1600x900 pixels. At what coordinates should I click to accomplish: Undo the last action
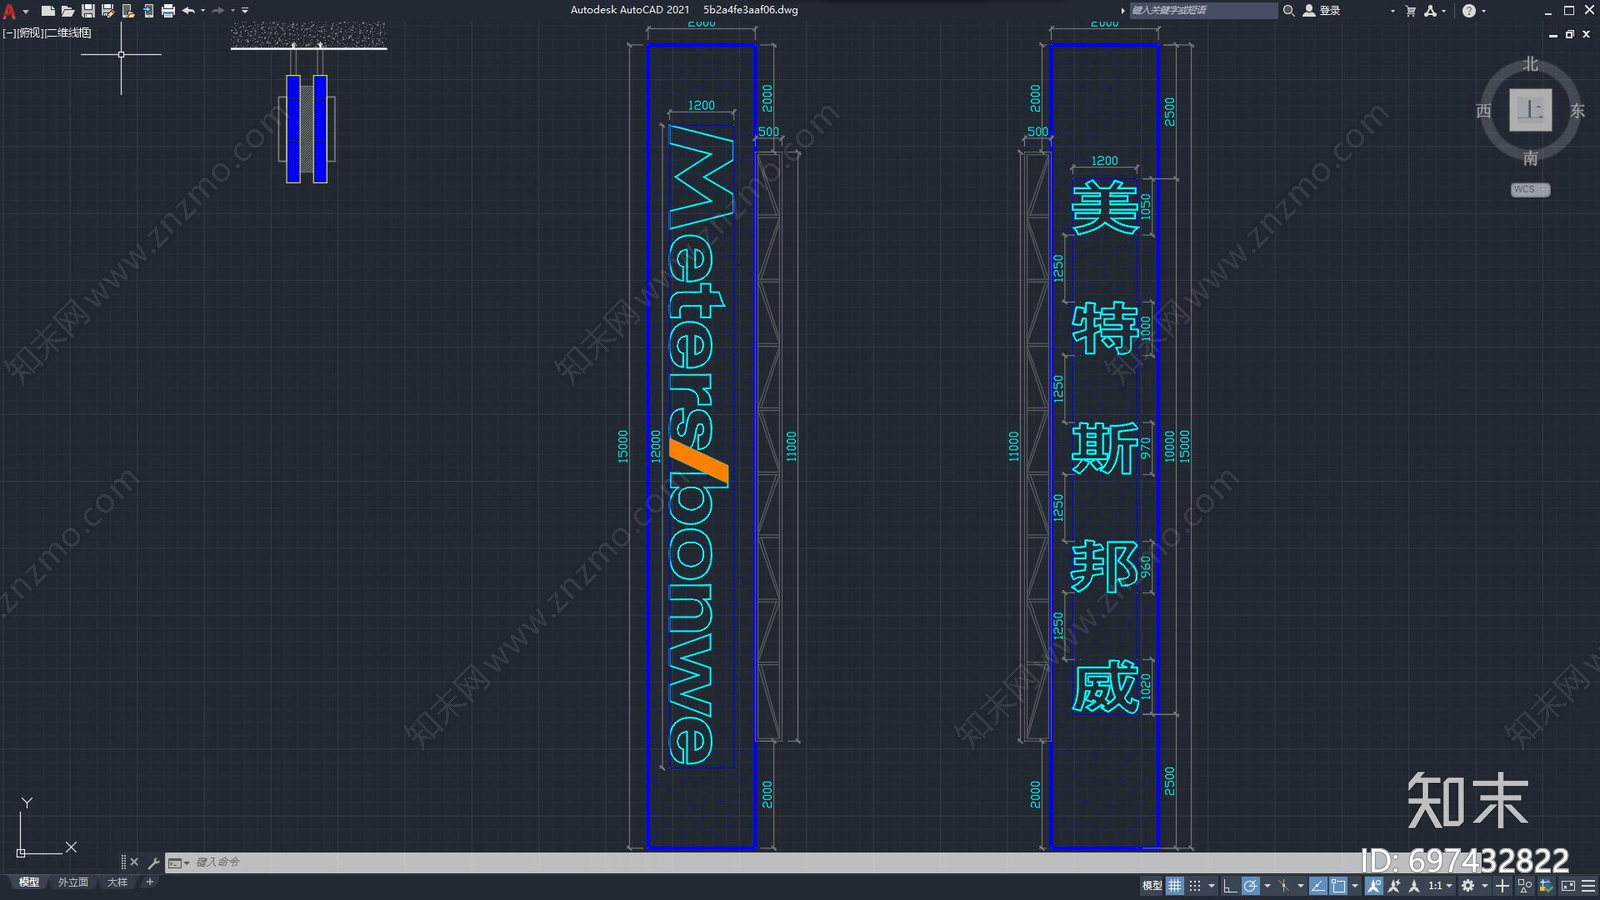click(188, 11)
